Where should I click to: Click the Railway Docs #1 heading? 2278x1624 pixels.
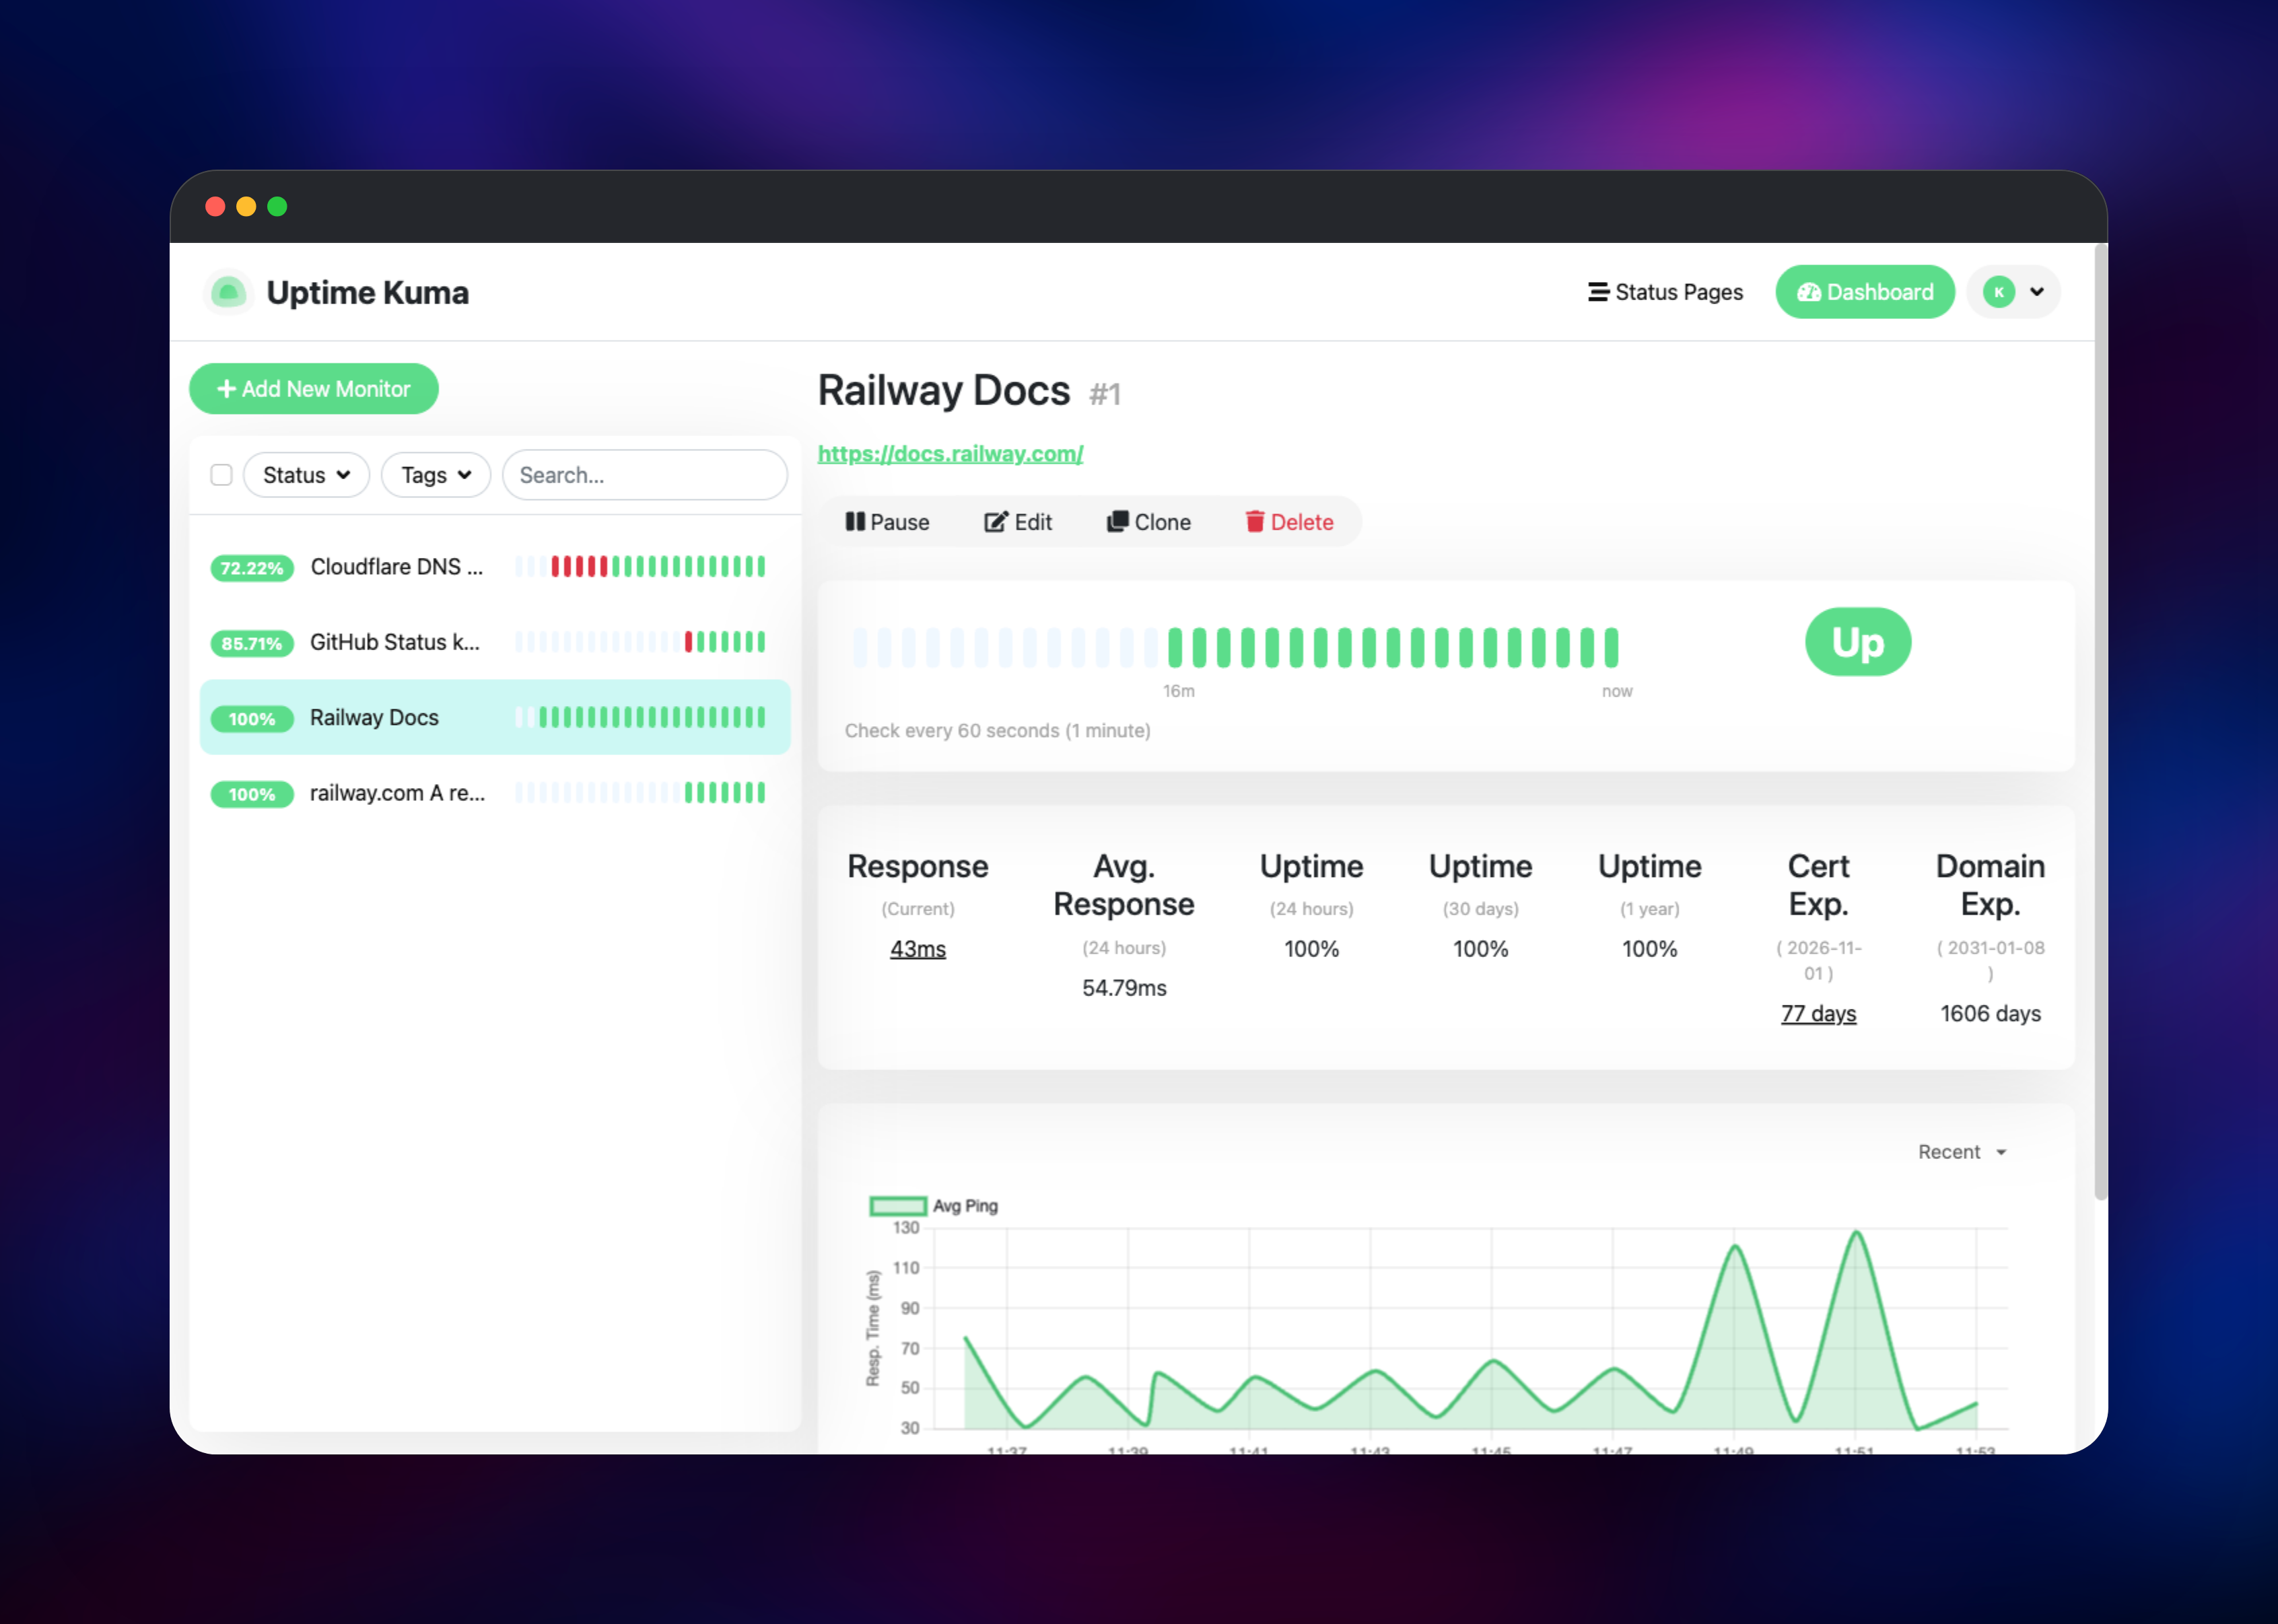969,391
